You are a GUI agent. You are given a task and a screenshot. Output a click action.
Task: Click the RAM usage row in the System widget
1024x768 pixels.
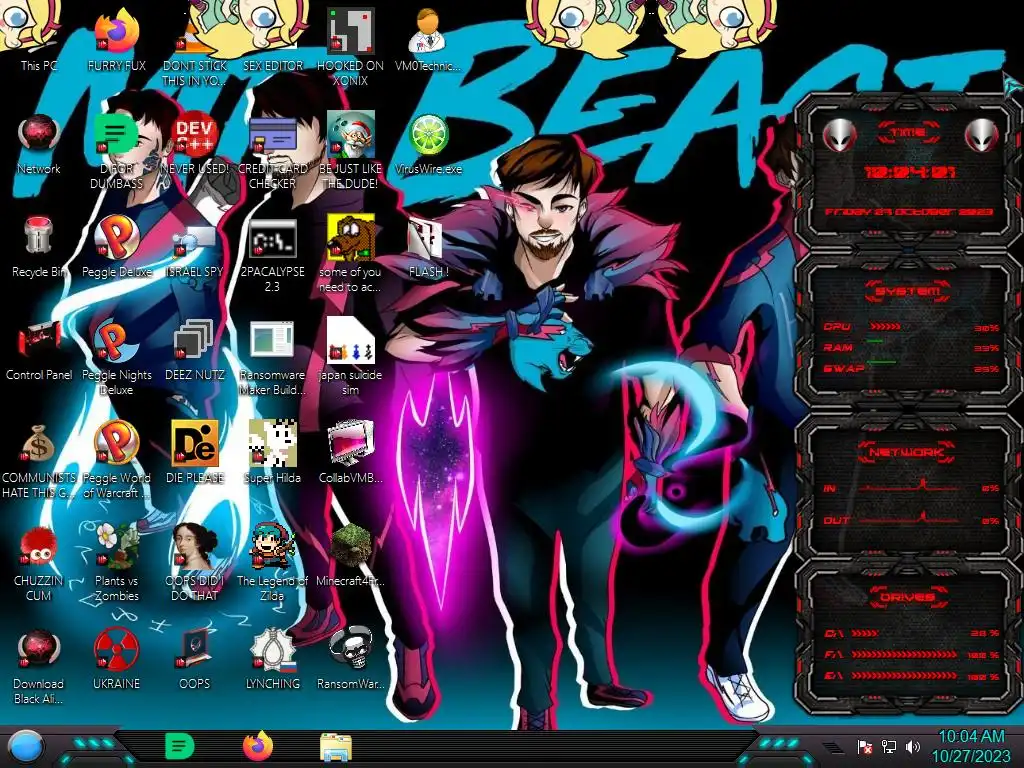911,347
